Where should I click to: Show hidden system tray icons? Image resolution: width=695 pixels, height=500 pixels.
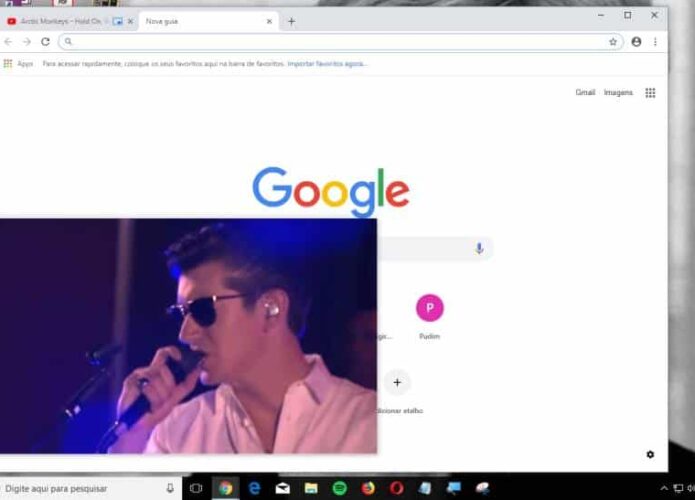point(664,488)
